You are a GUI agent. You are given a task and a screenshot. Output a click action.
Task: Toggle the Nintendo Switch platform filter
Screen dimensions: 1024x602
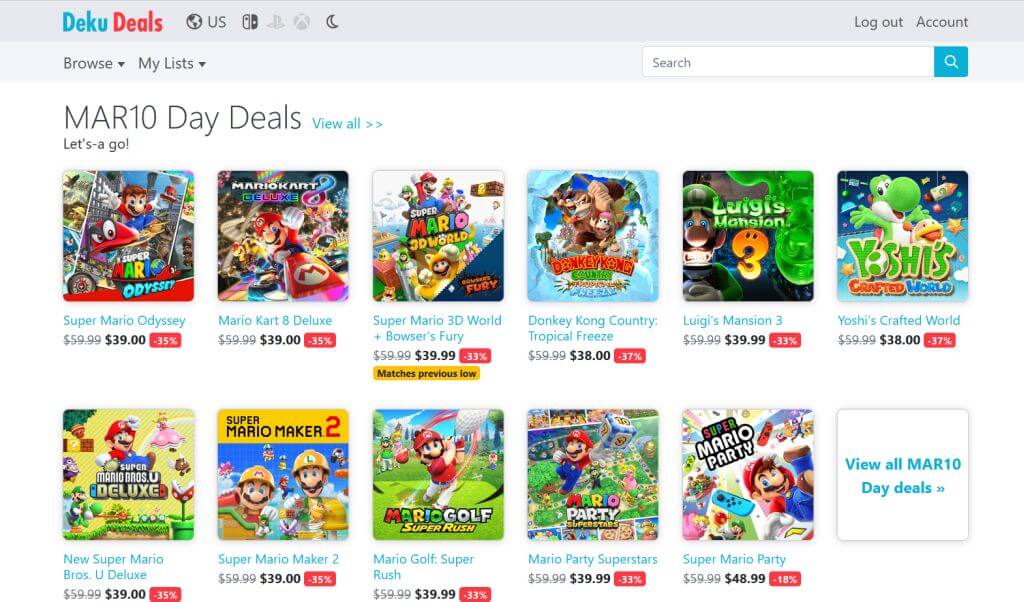[250, 21]
